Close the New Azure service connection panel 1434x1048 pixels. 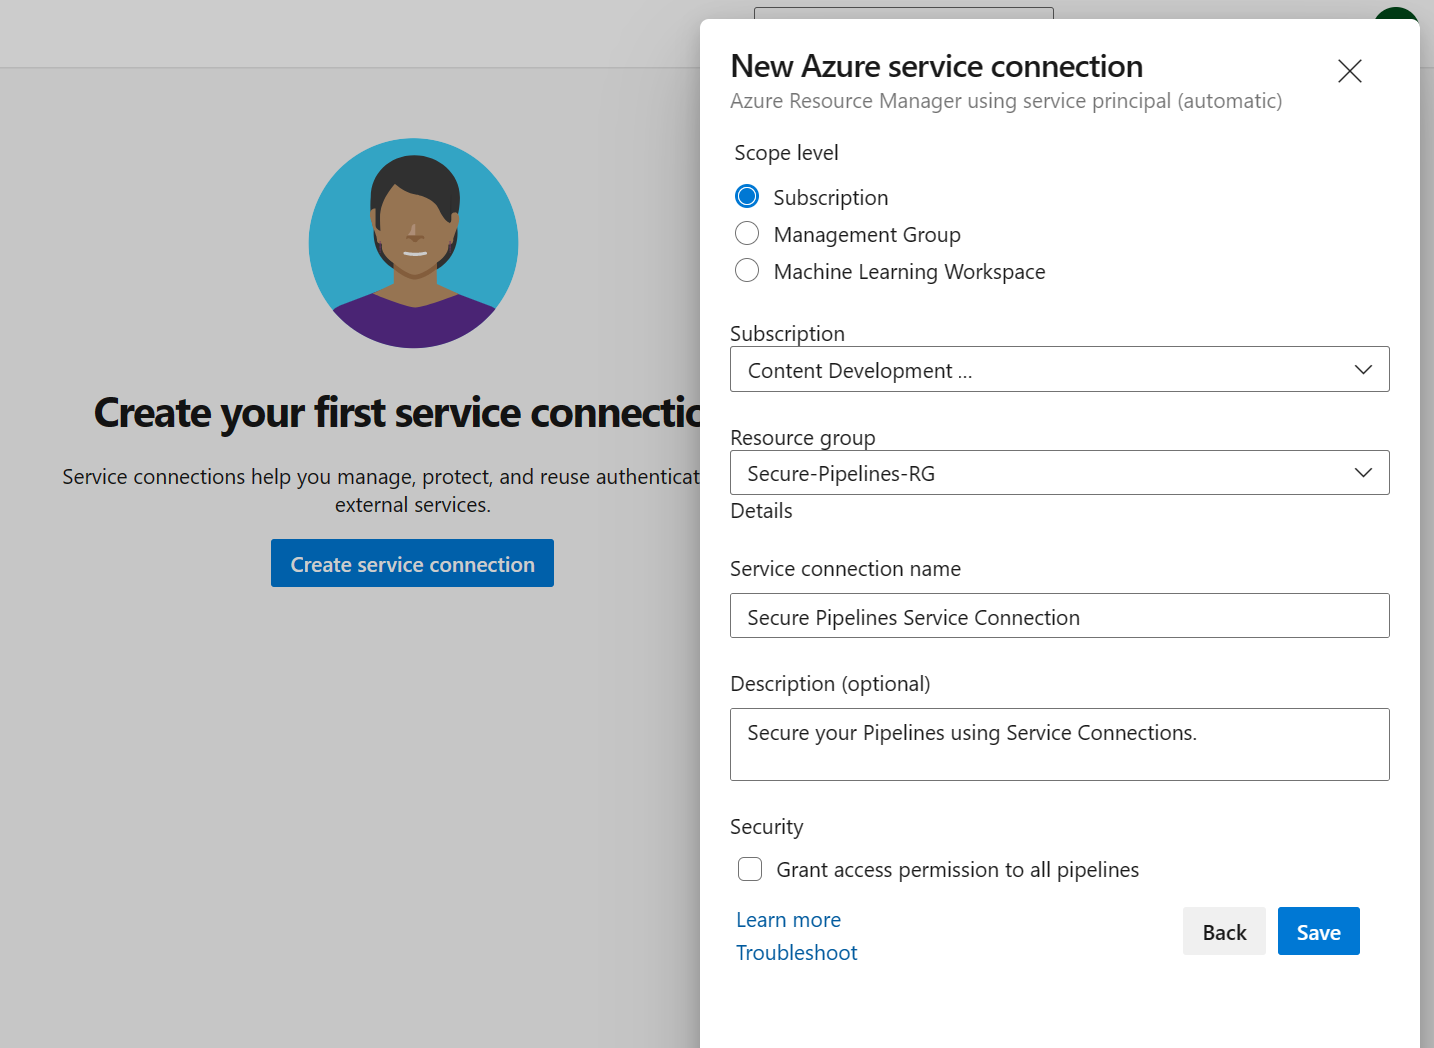tap(1349, 71)
